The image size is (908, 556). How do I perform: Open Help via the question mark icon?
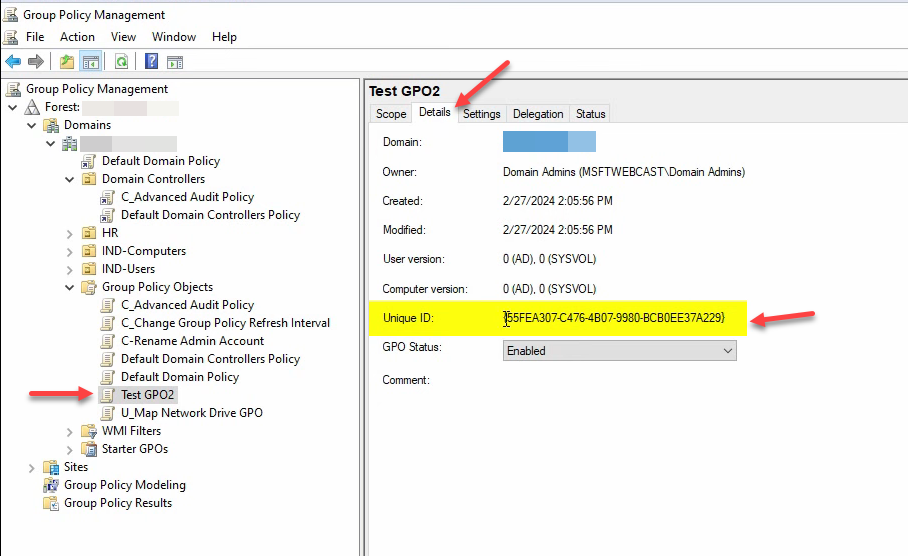pos(152,61)
